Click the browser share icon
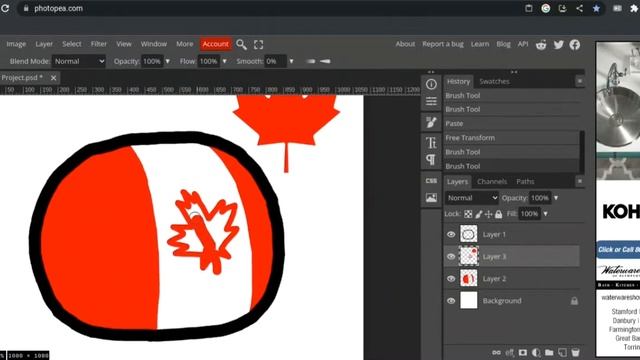The height and width of the screenshot is (360, 640). 579,8
